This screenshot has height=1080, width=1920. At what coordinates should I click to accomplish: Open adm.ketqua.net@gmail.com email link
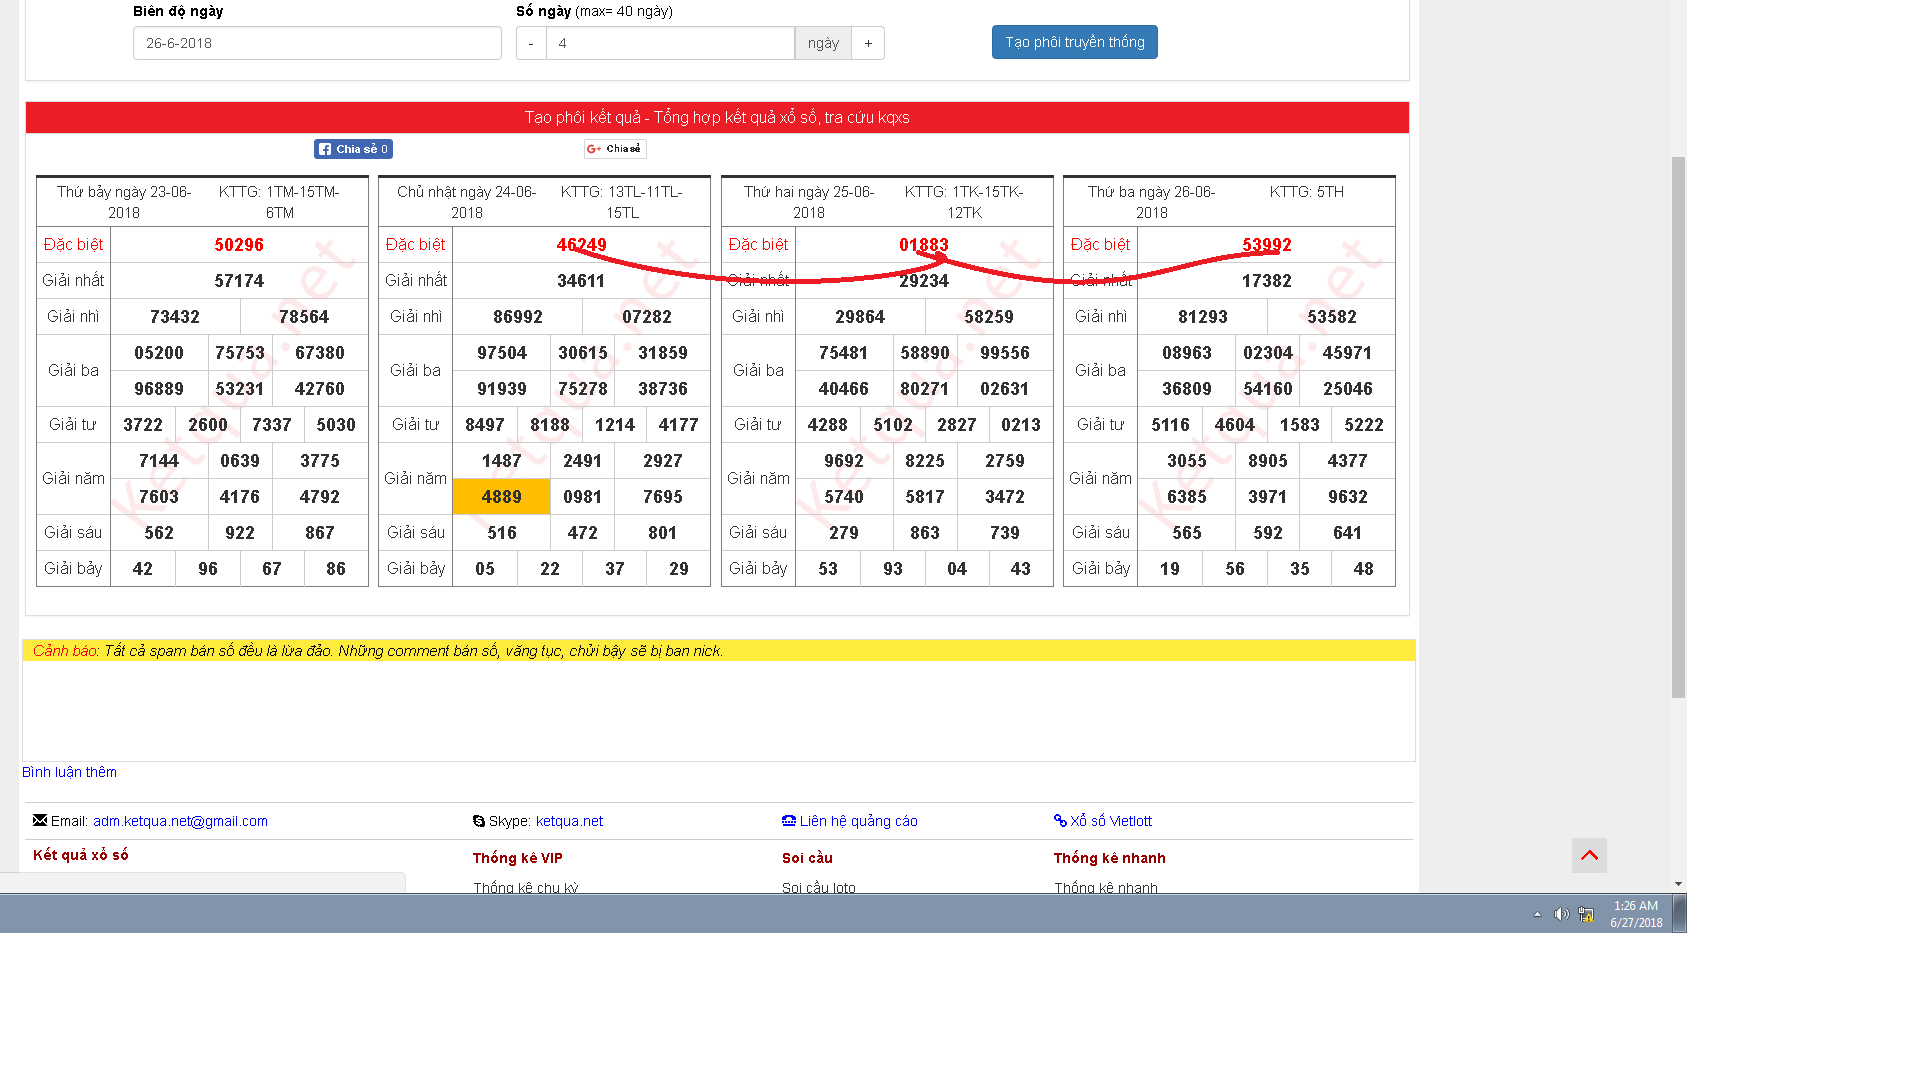point(180,821)
